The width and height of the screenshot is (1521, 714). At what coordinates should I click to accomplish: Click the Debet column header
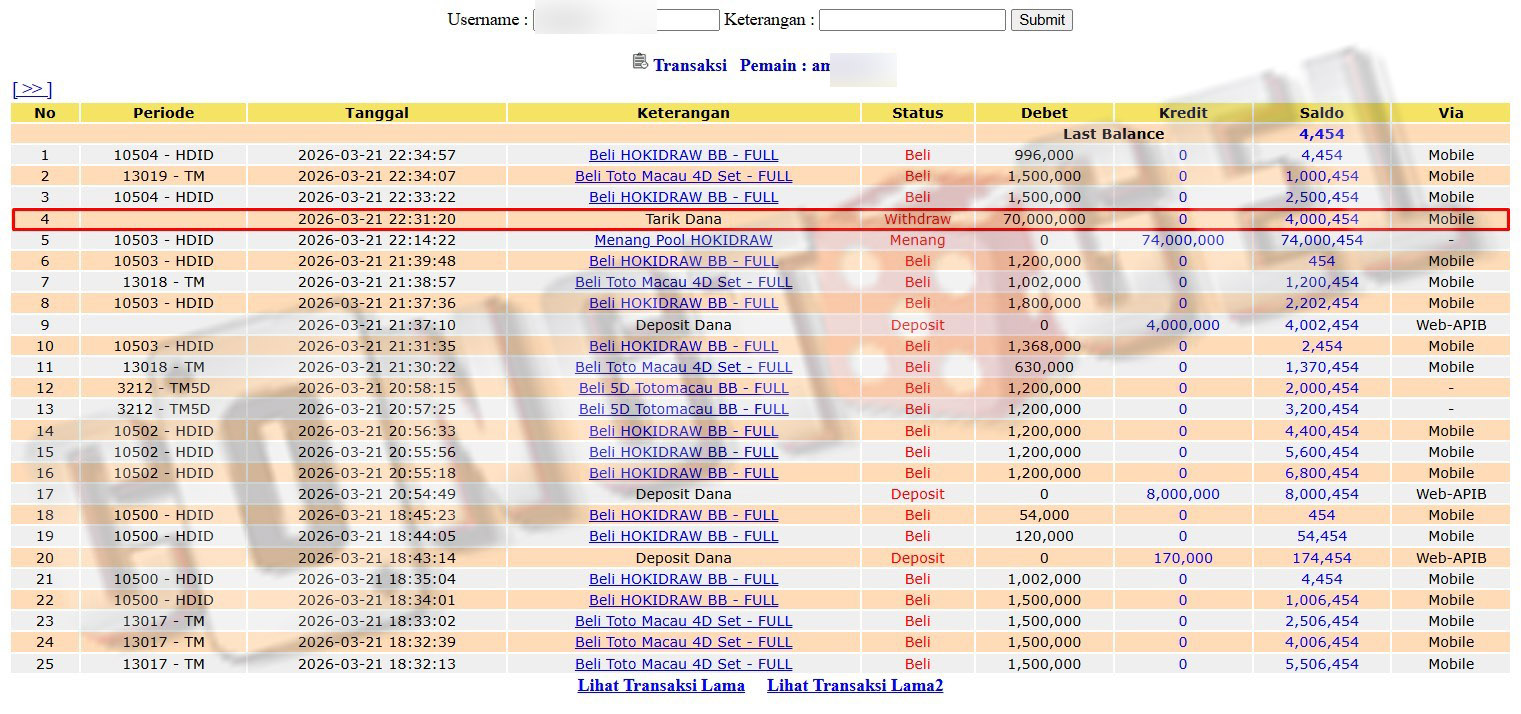click(x=1044, y=113)
